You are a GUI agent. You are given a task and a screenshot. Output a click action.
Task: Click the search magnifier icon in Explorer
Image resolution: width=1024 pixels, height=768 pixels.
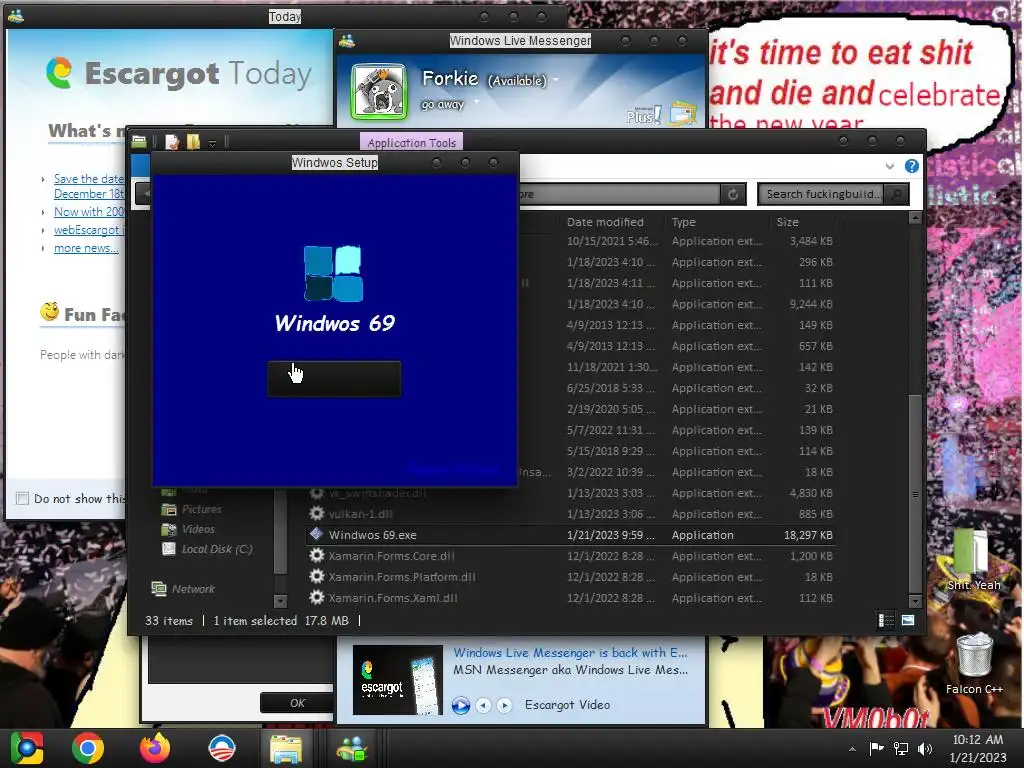click(x=897, y=194)
